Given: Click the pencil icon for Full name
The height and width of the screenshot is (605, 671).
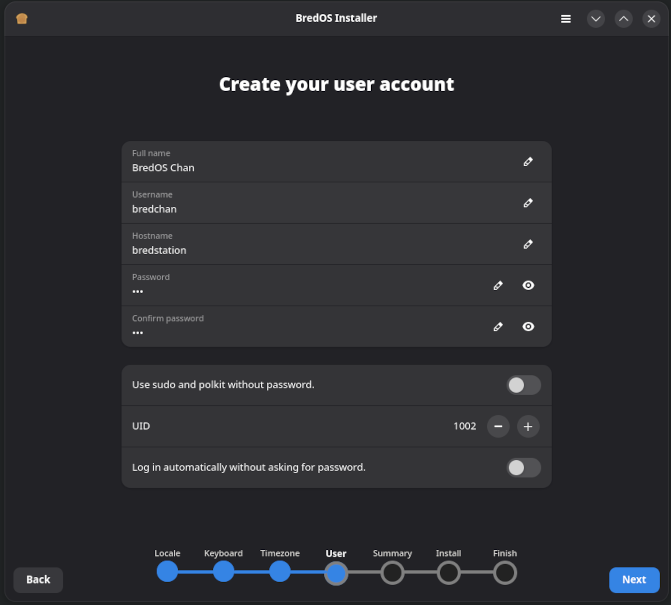Looking at the screenshot, I should 528,161.
